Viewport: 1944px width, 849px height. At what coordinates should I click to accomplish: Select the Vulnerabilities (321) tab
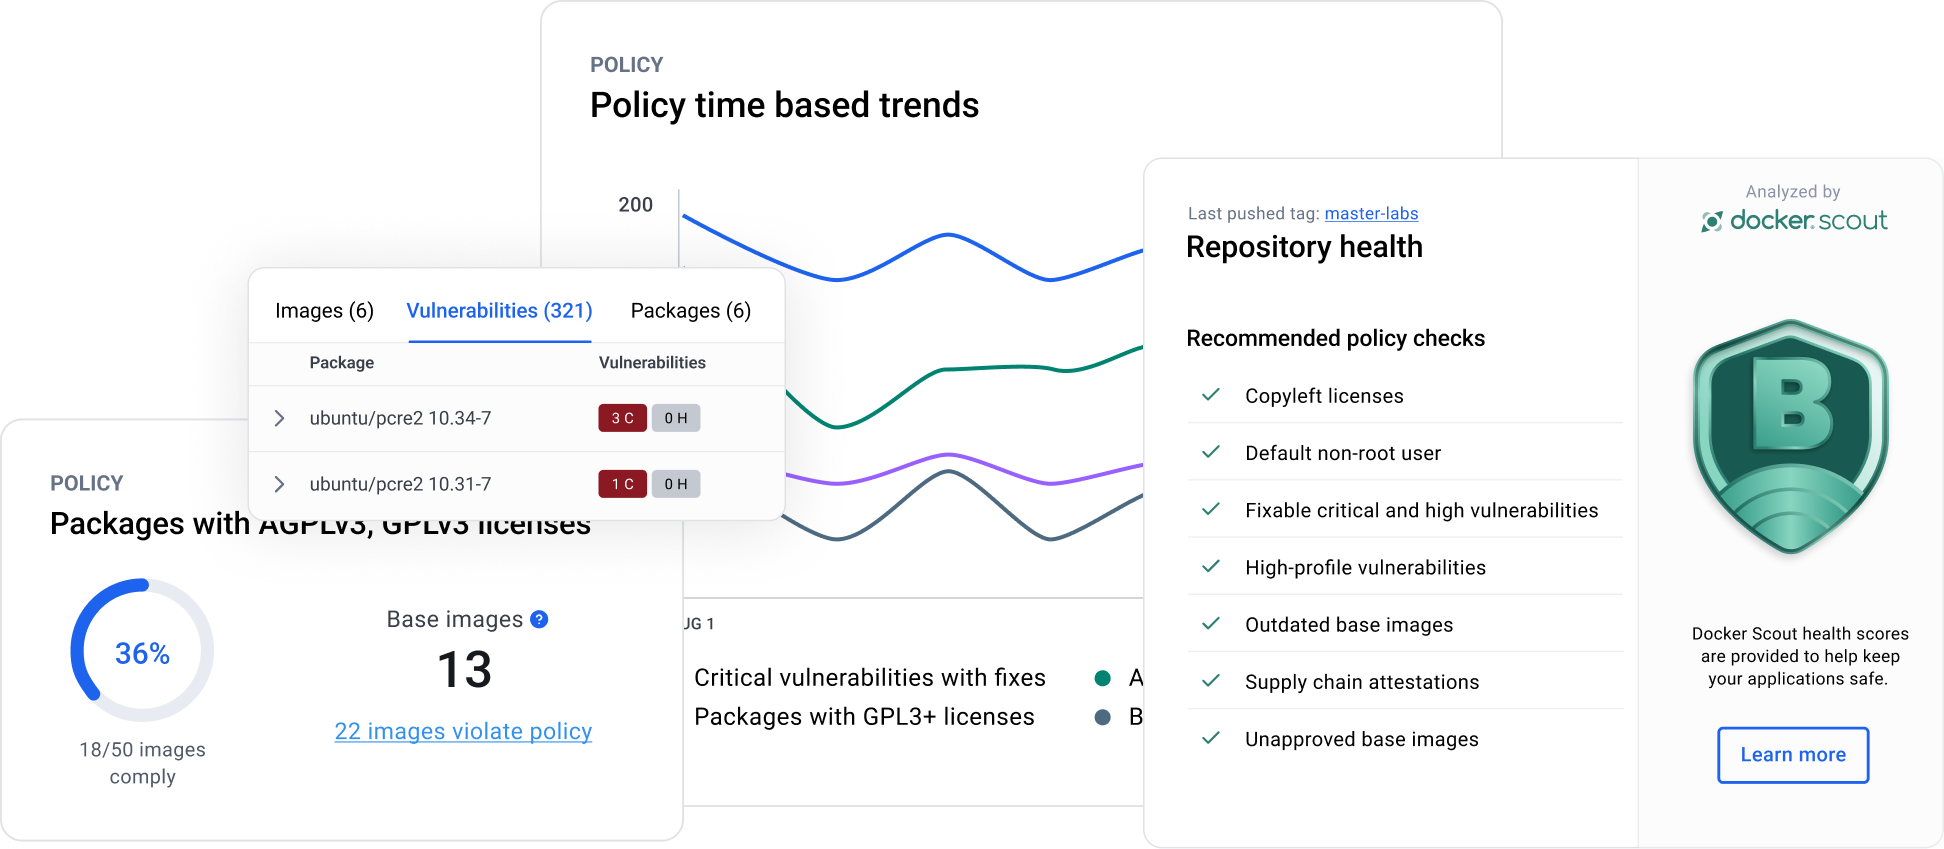pyautogui.click(x=499, y=311)
